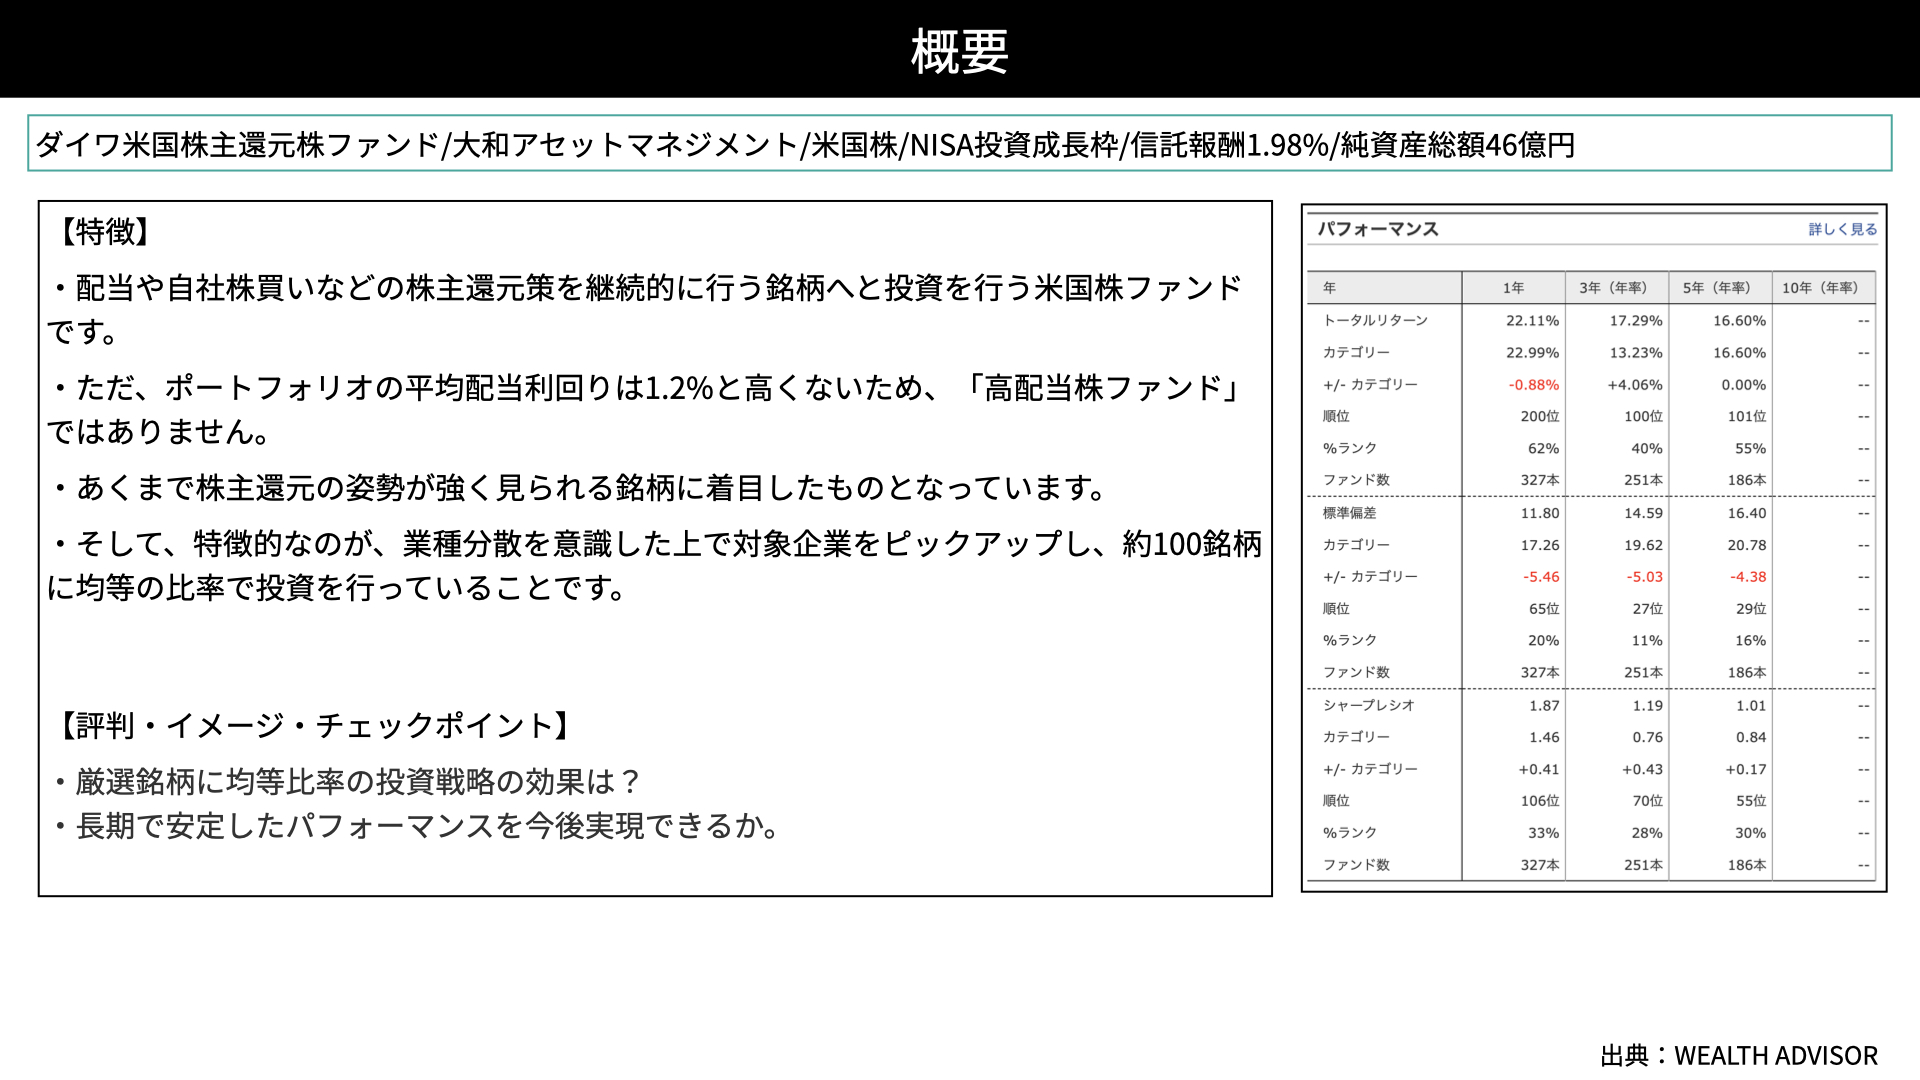Image resolution: width=1920 pixels, height=1080 pixels.
Task: Click the 22.99% category value
Action: (1532, 353)
